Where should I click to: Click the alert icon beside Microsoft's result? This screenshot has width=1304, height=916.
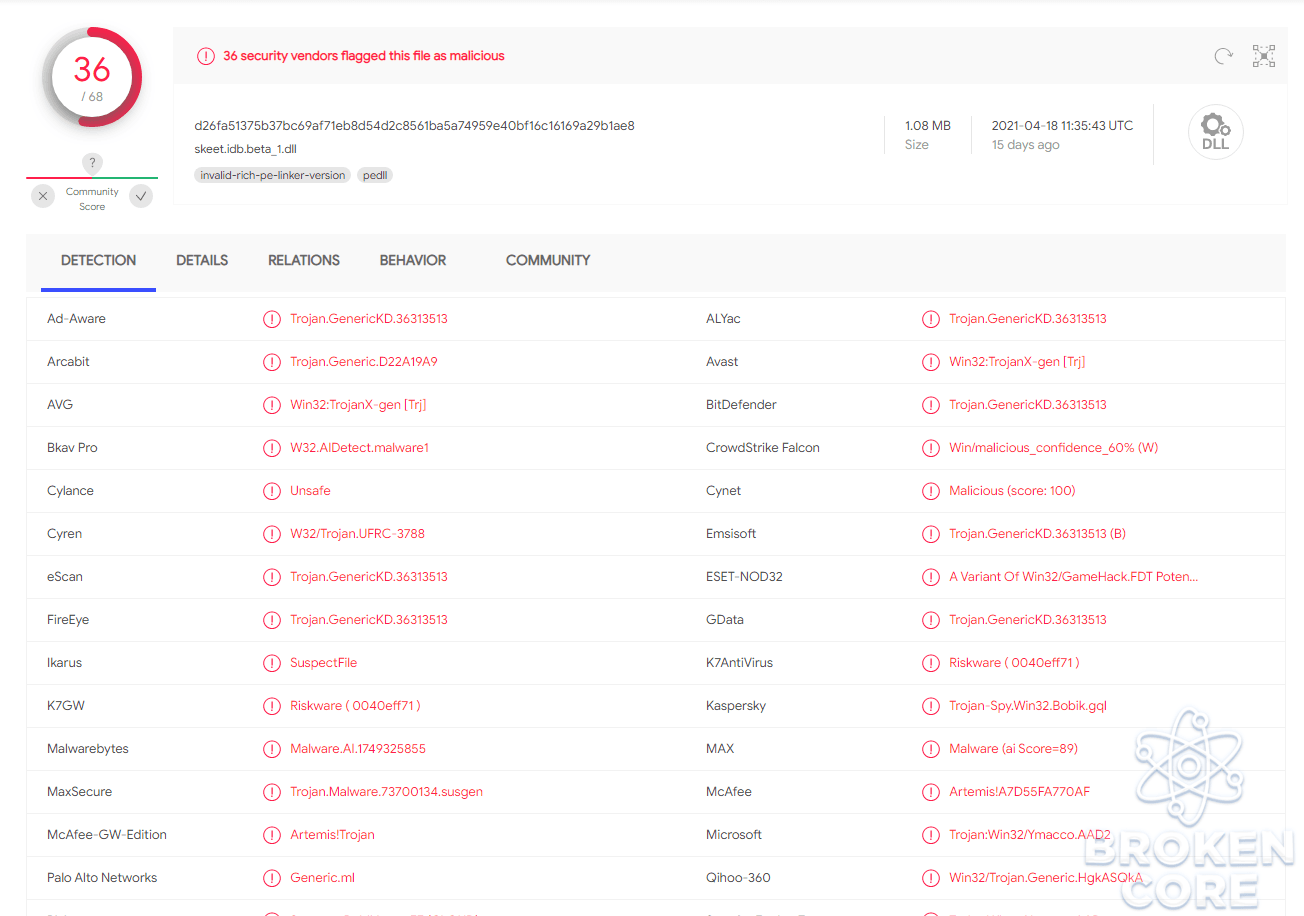pos(931,835)
